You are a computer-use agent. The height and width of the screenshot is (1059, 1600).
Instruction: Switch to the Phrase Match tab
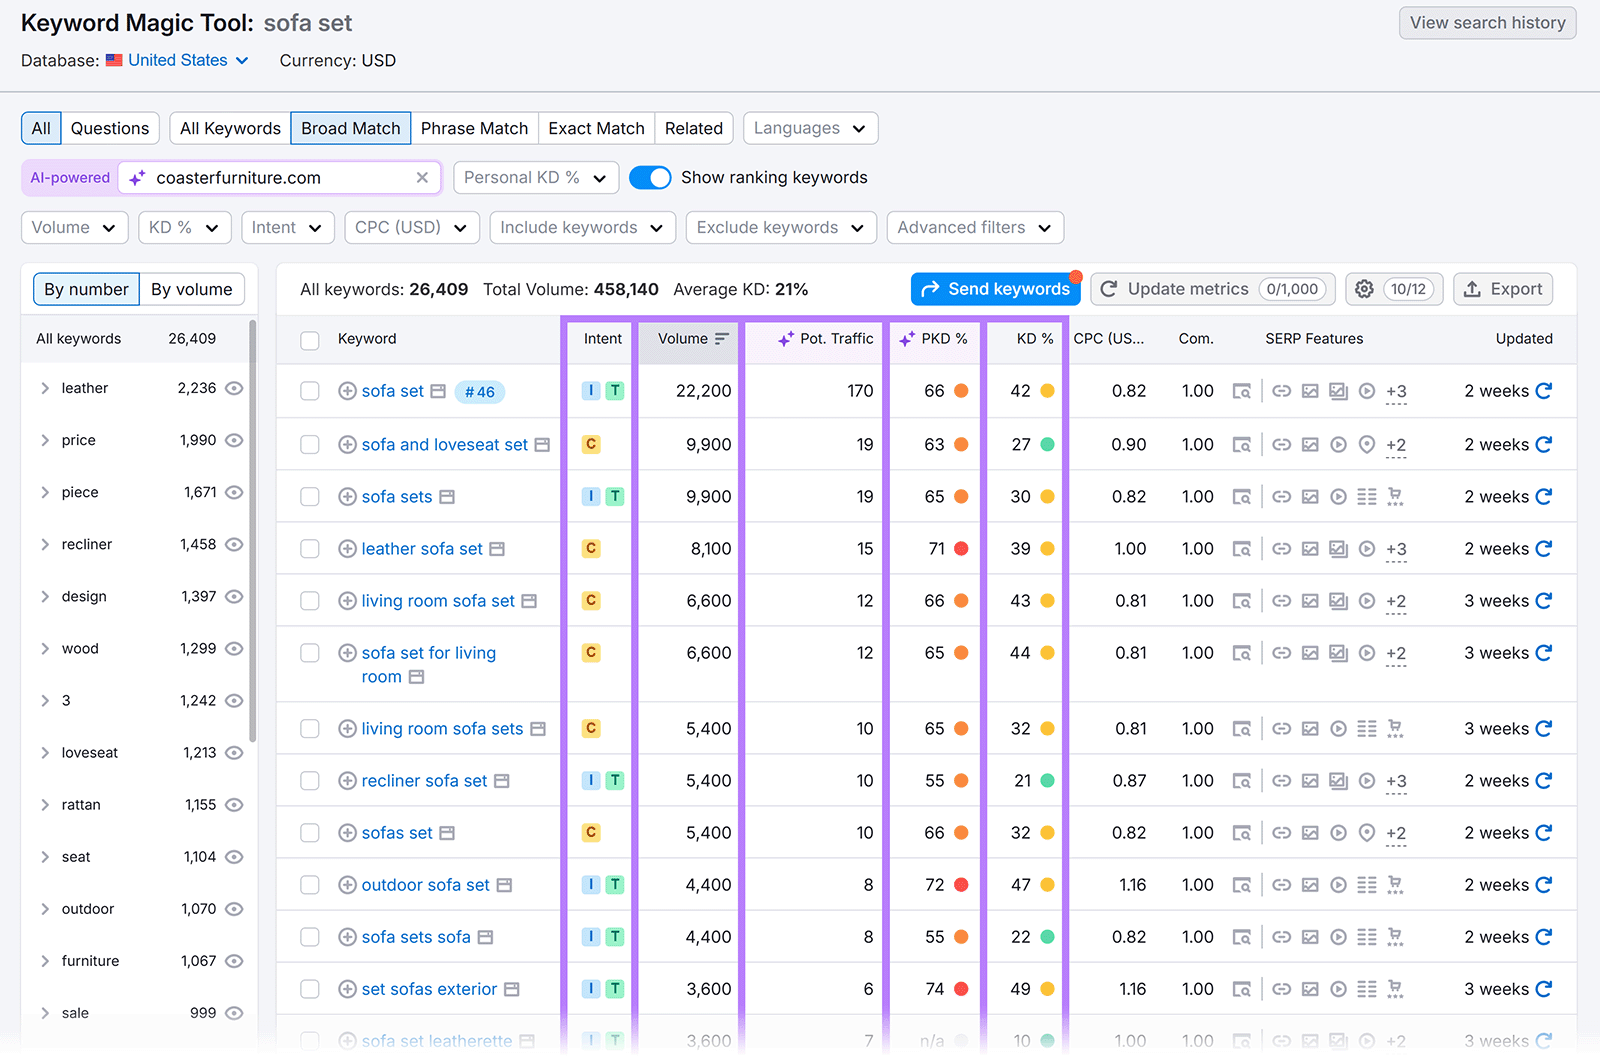[x=475, y=128]
